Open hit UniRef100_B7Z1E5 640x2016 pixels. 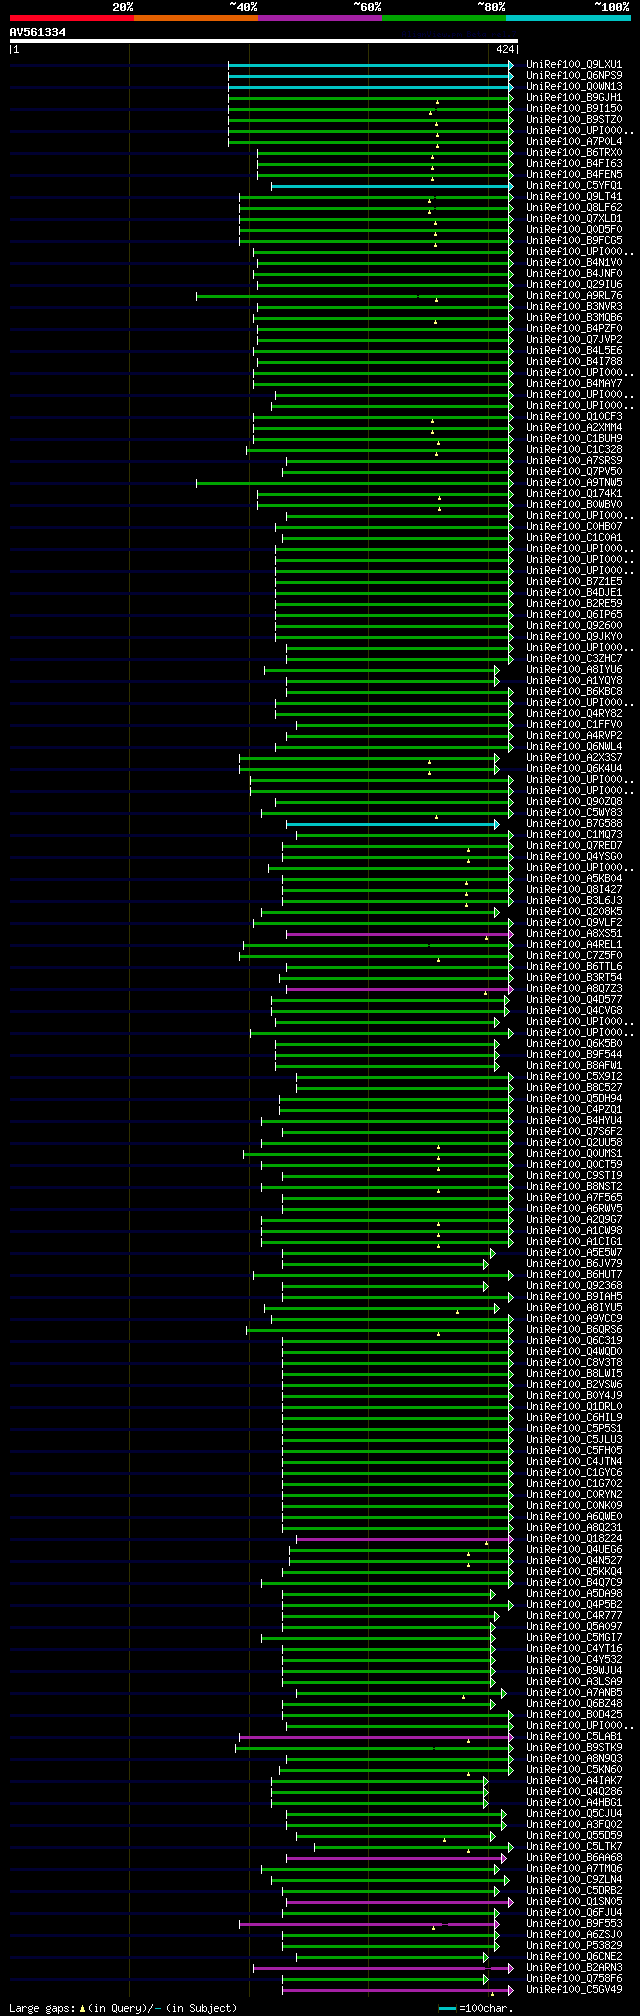(574, 581)
